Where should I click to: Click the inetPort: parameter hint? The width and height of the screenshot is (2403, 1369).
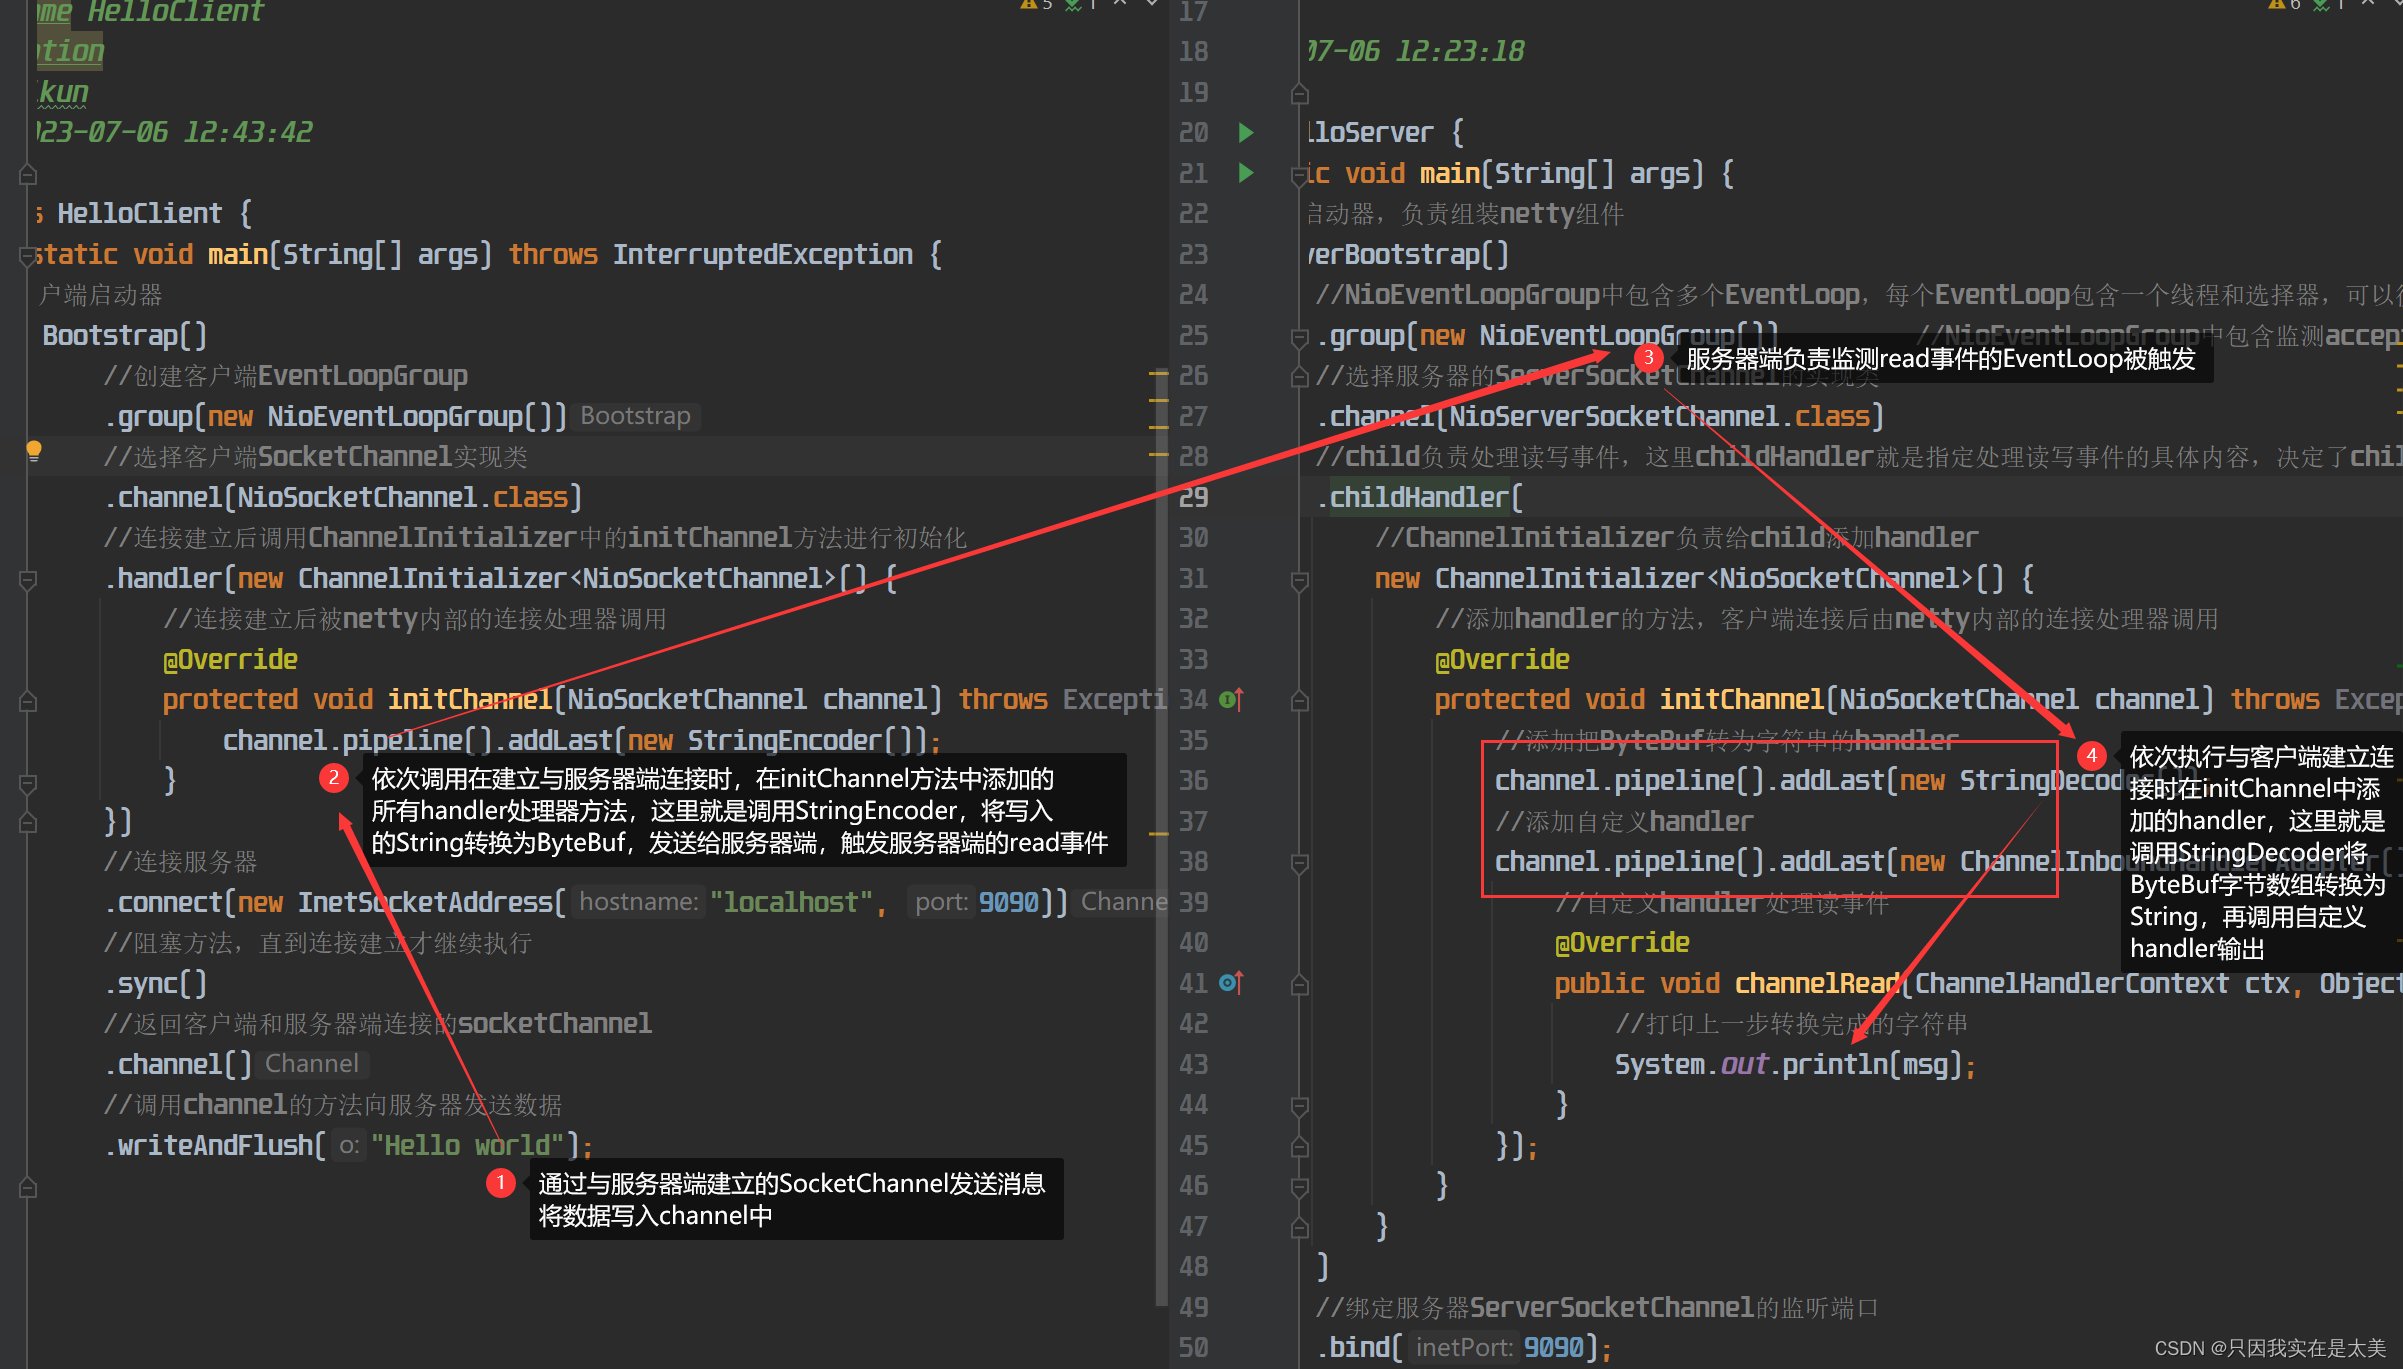[1464, 1347]
